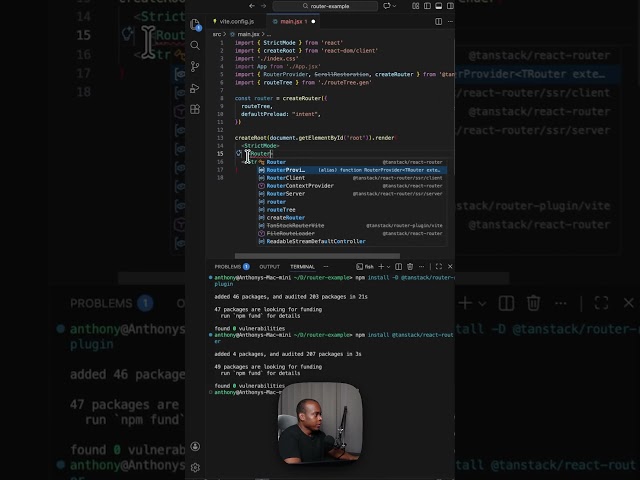This screenshot has height=480, width=640.
Task: Create a new terminal with plus icon
Action: [x=381, y=267]
